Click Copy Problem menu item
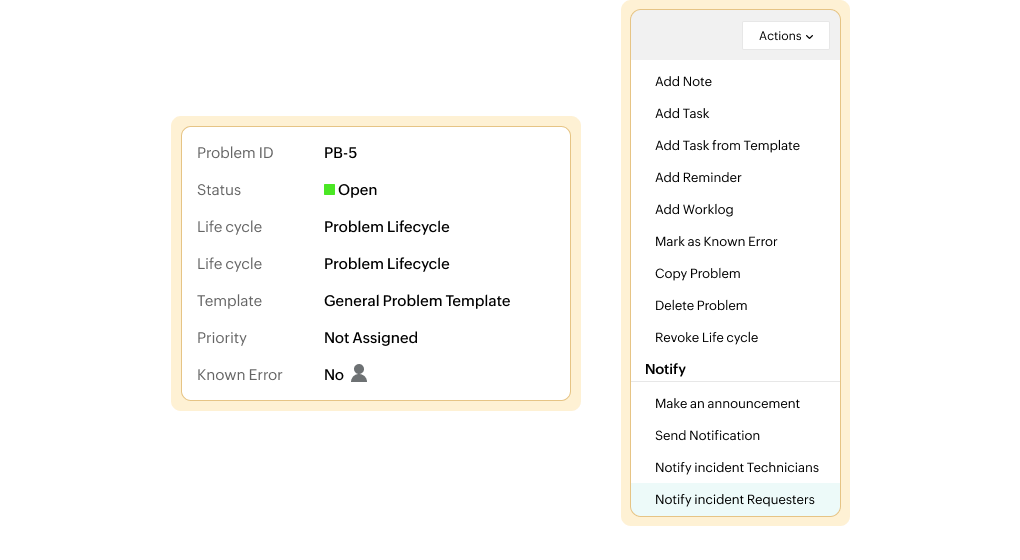1020x560 pixels. click(697, 274)
